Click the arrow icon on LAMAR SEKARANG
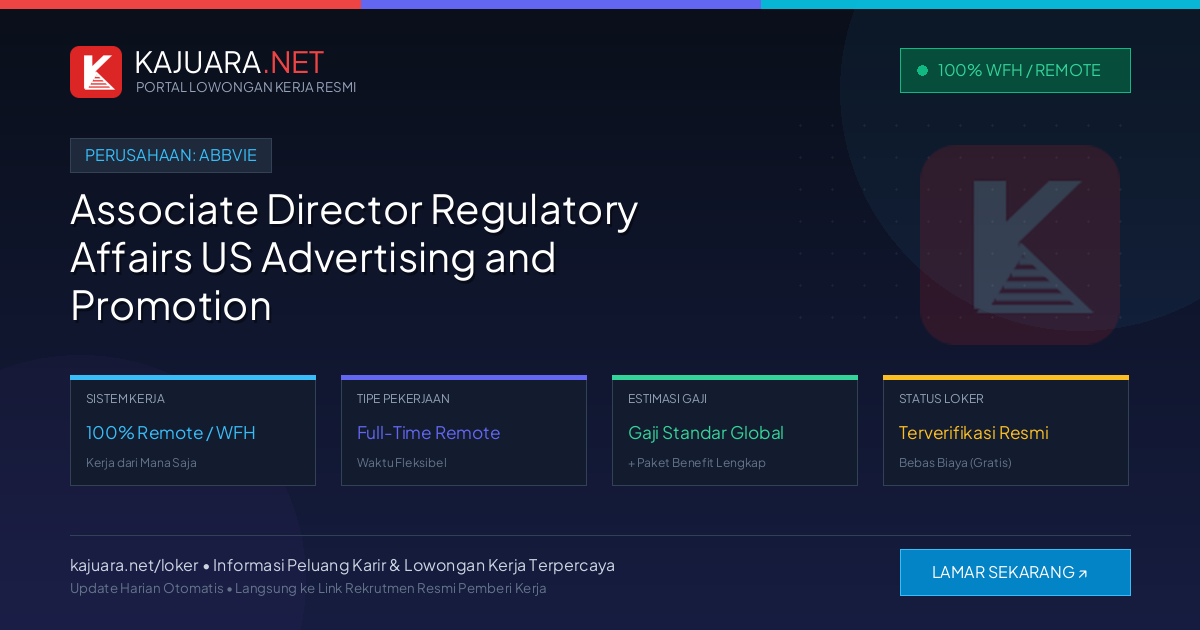 tap(1082, 574)
